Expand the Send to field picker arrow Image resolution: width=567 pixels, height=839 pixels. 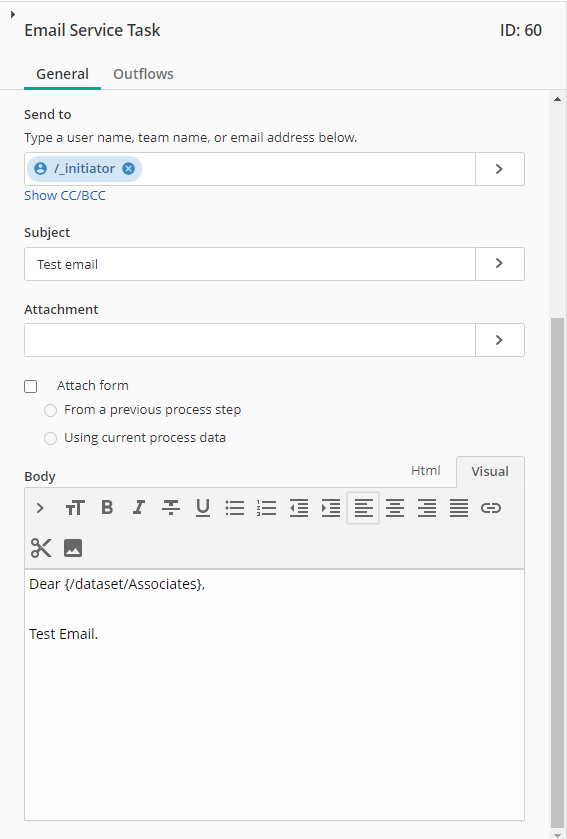[x=500, y=169]
